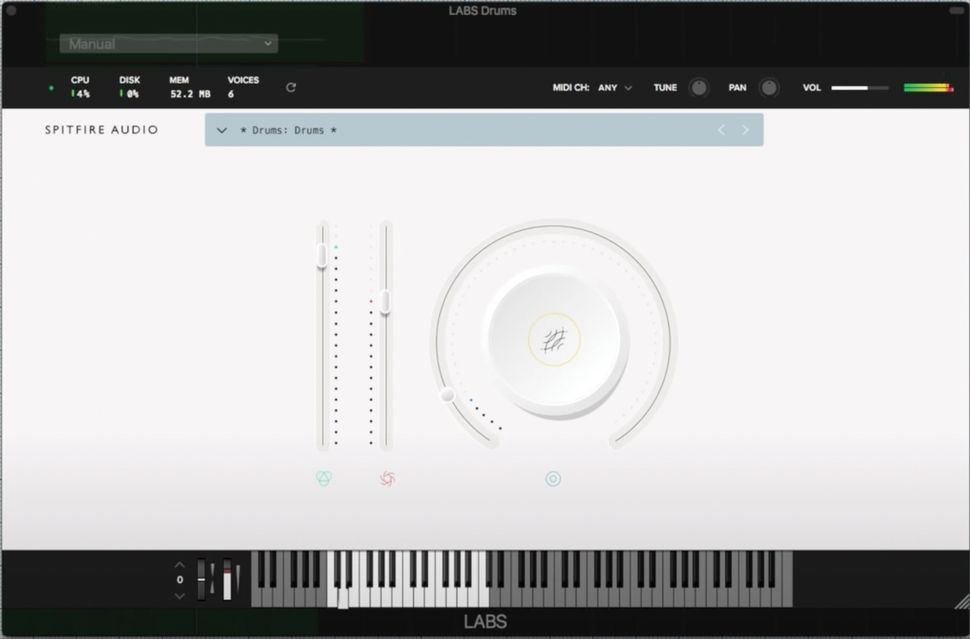Go to next preset with the right chevron
Screen dimensions: 970x639
pyautogui.click(x=745, y=129)
